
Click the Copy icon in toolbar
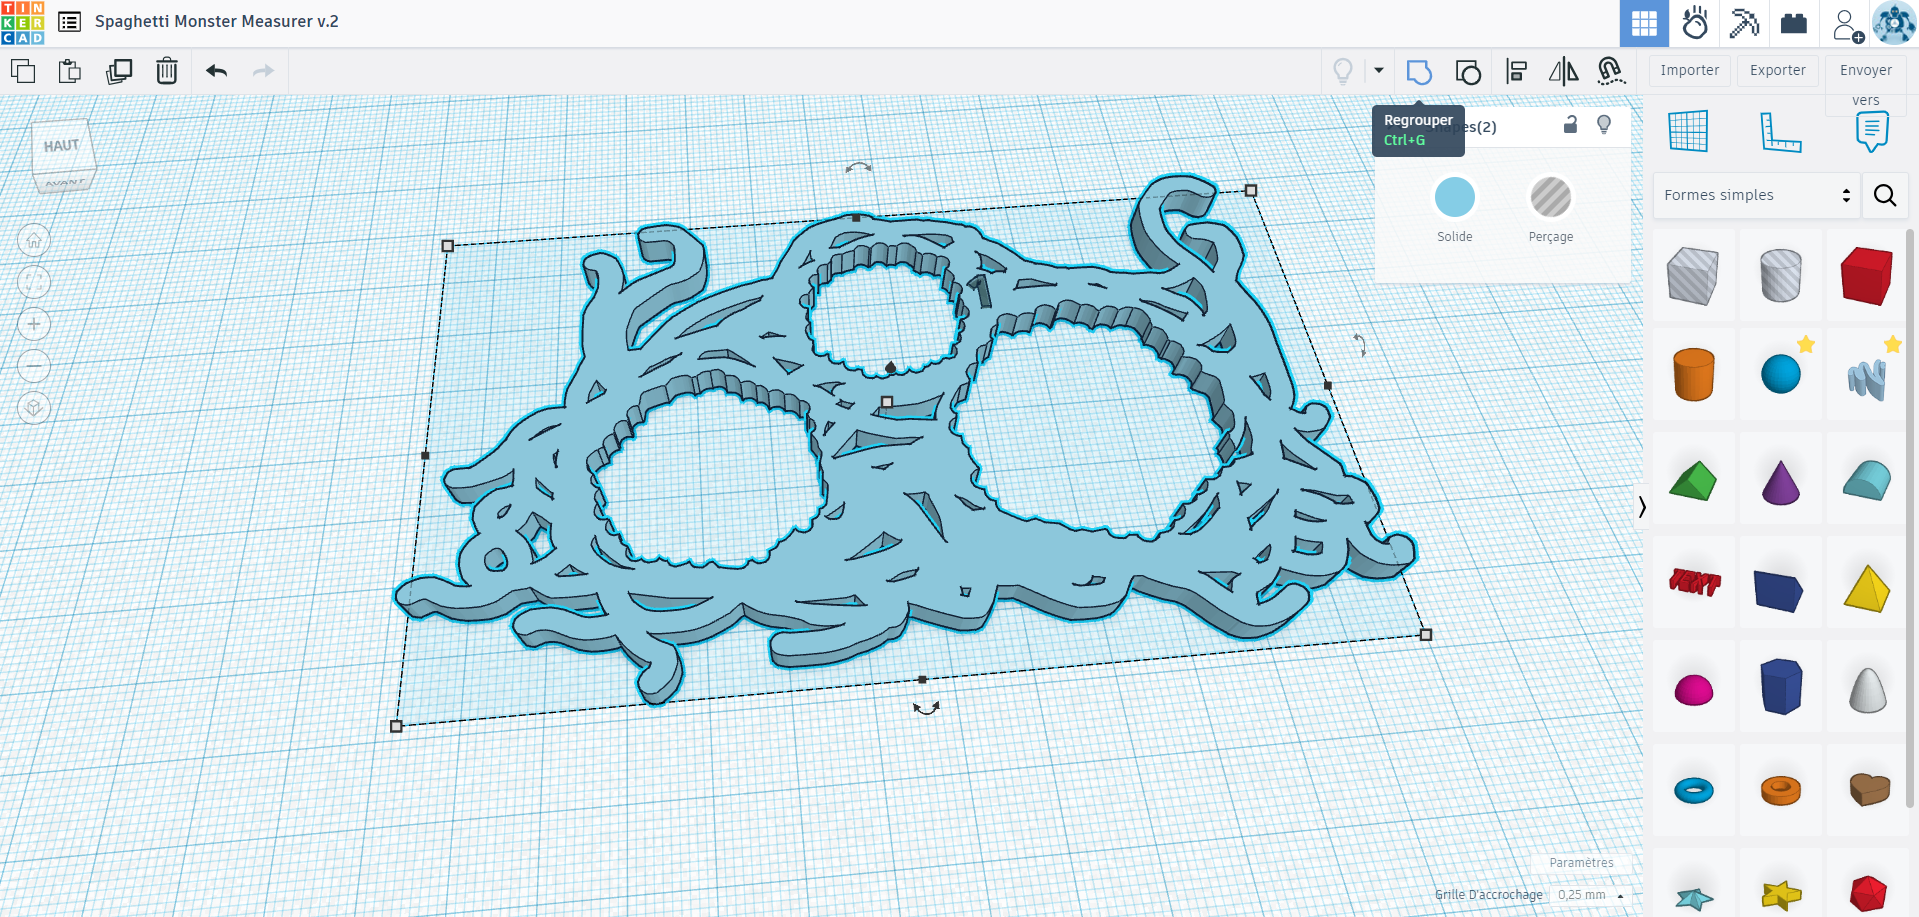click(x=23, y=71)
